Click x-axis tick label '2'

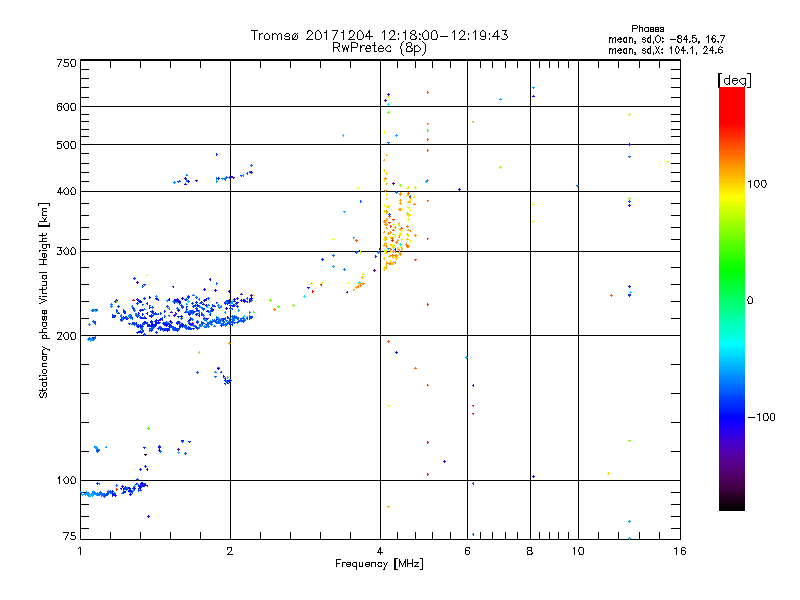230,551
